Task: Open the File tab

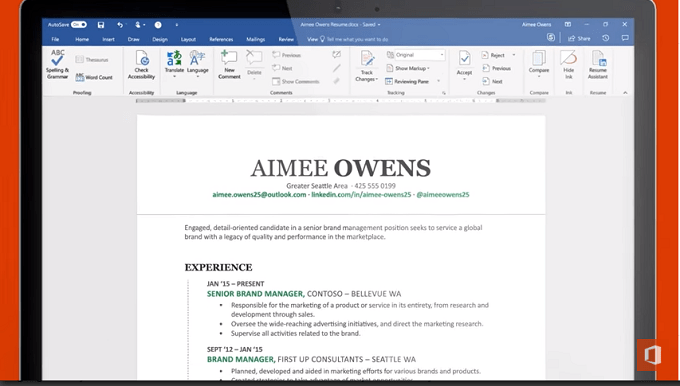Action: tap(55, 39)
